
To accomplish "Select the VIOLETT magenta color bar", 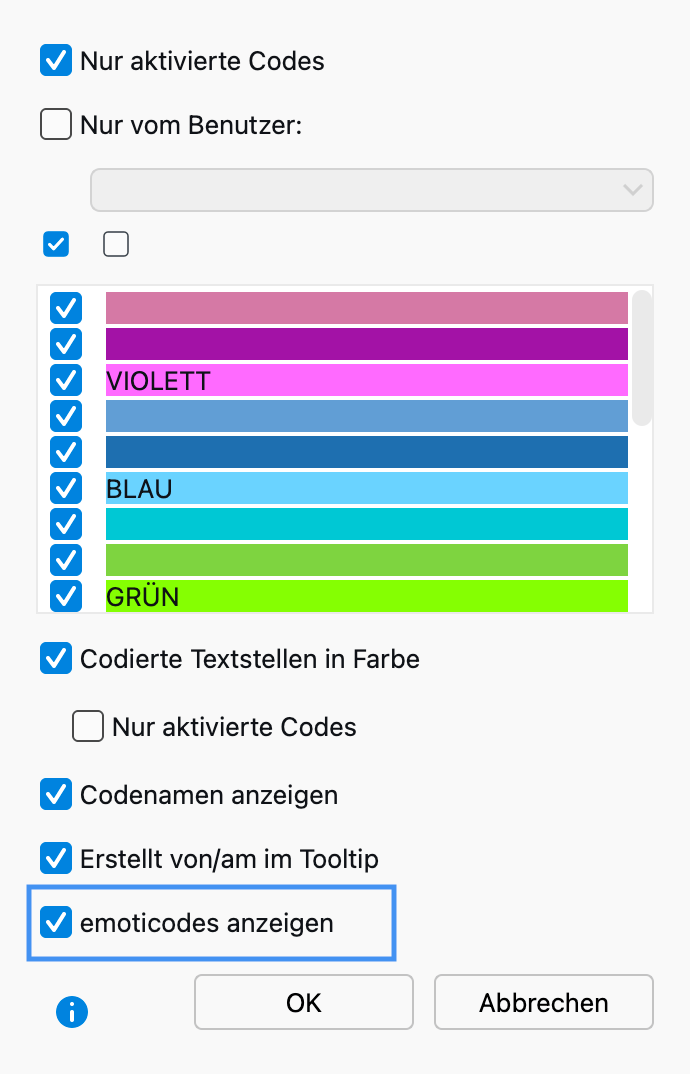I will click(x=366, y=380).
